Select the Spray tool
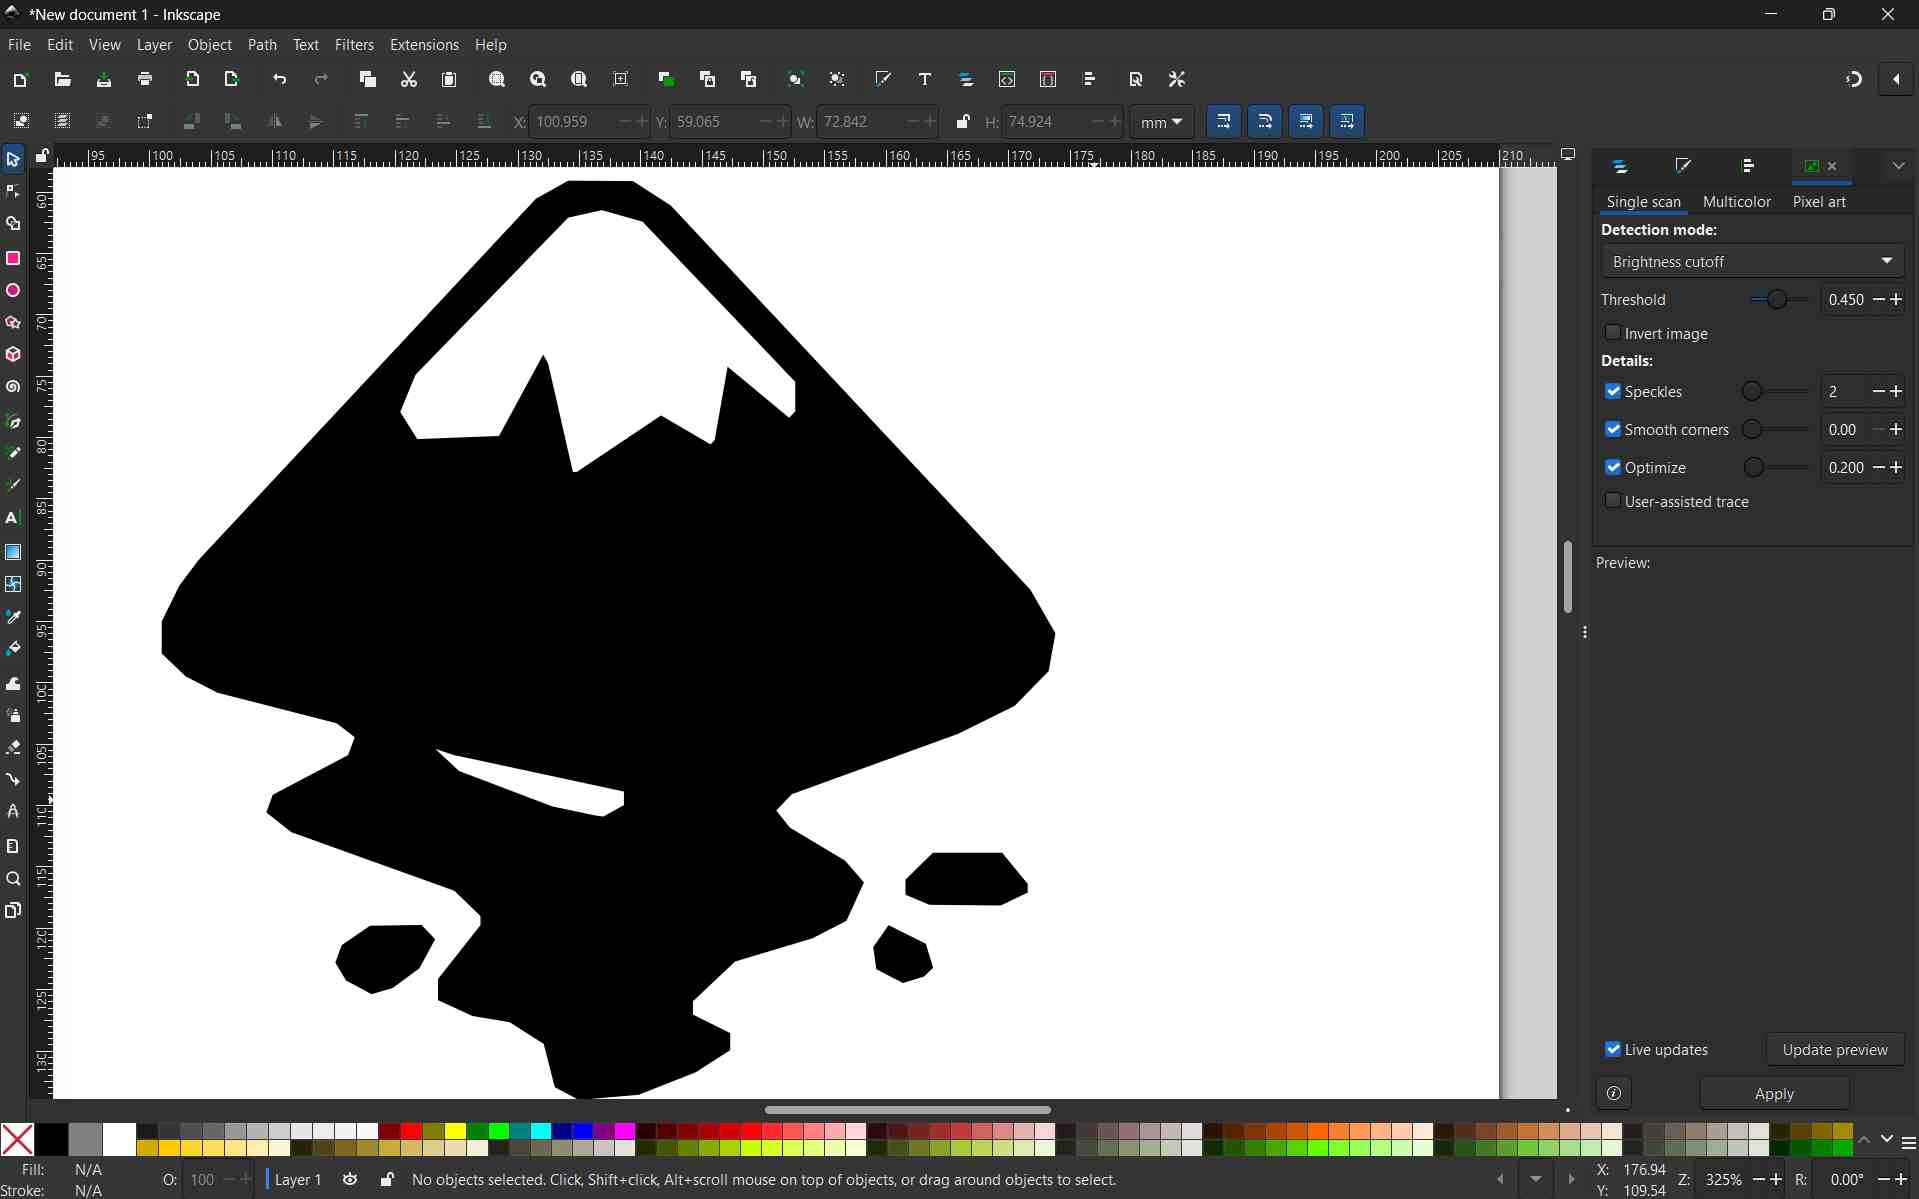 (x=13, y=716)
